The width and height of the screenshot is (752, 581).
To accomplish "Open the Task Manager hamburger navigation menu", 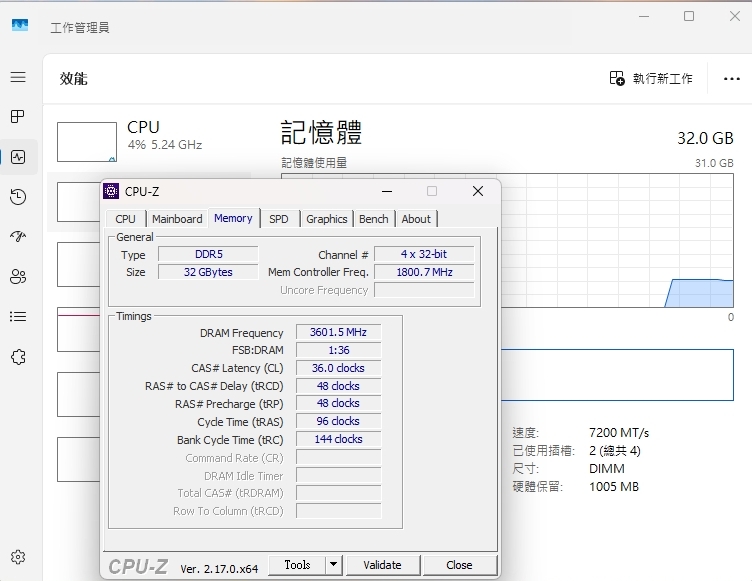I will 18,77.
